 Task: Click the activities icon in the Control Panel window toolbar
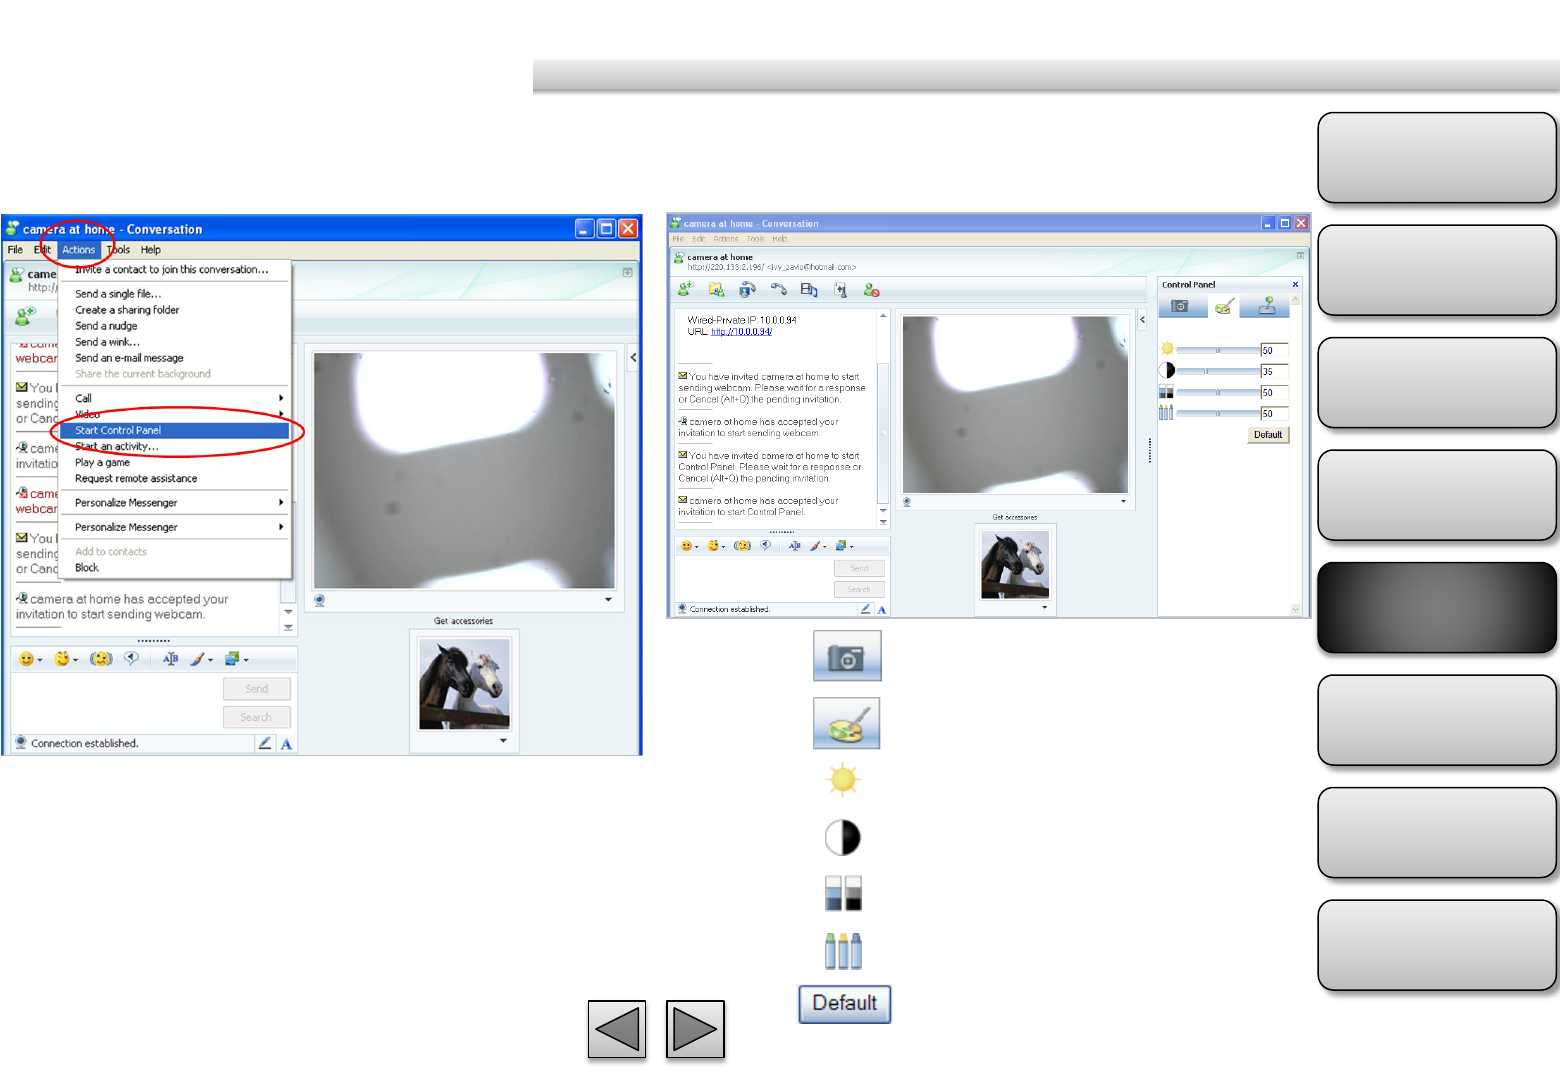tap(809, 290)
